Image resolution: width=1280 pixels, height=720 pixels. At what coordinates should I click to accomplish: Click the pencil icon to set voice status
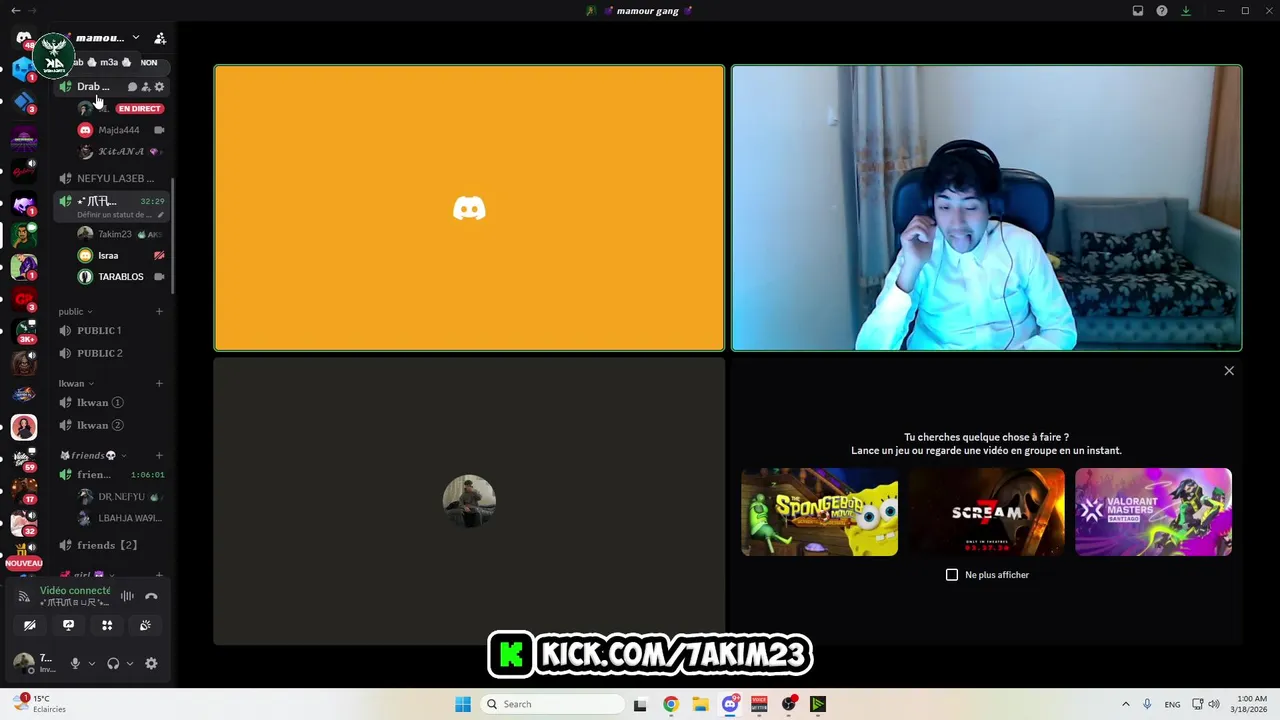click(160, 214)
